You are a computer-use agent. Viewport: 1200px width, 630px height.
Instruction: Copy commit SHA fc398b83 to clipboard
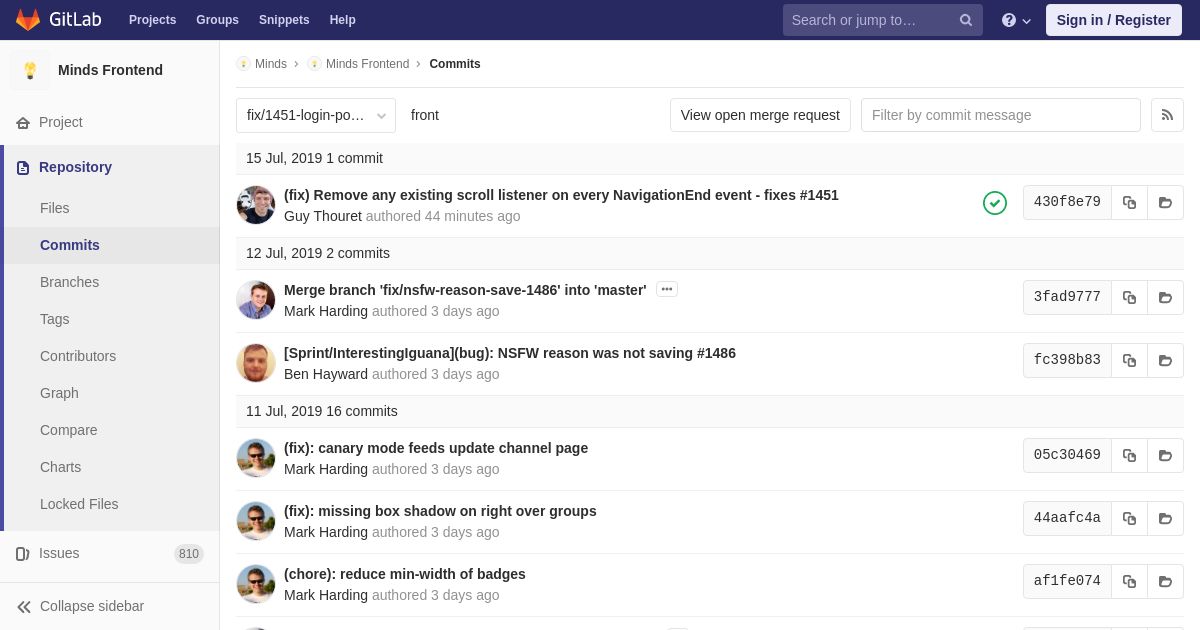pos(1129,360)
